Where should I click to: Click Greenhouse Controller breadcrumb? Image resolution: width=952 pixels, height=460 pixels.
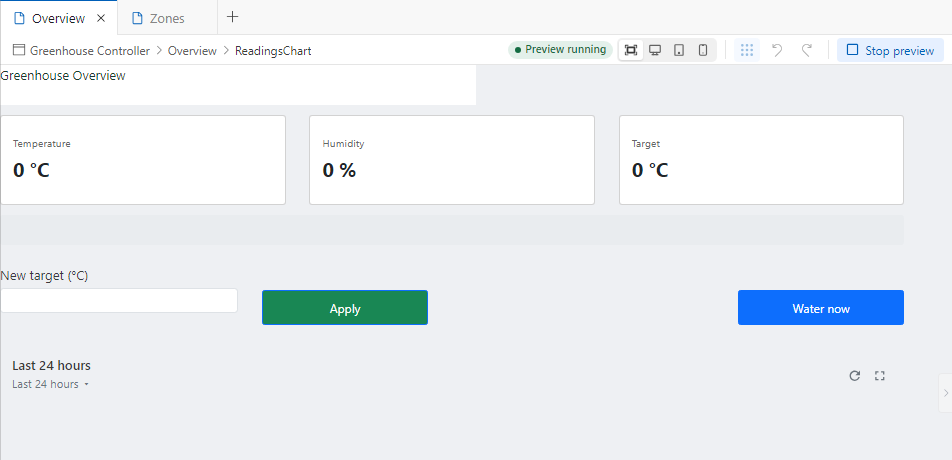(90, 51)
